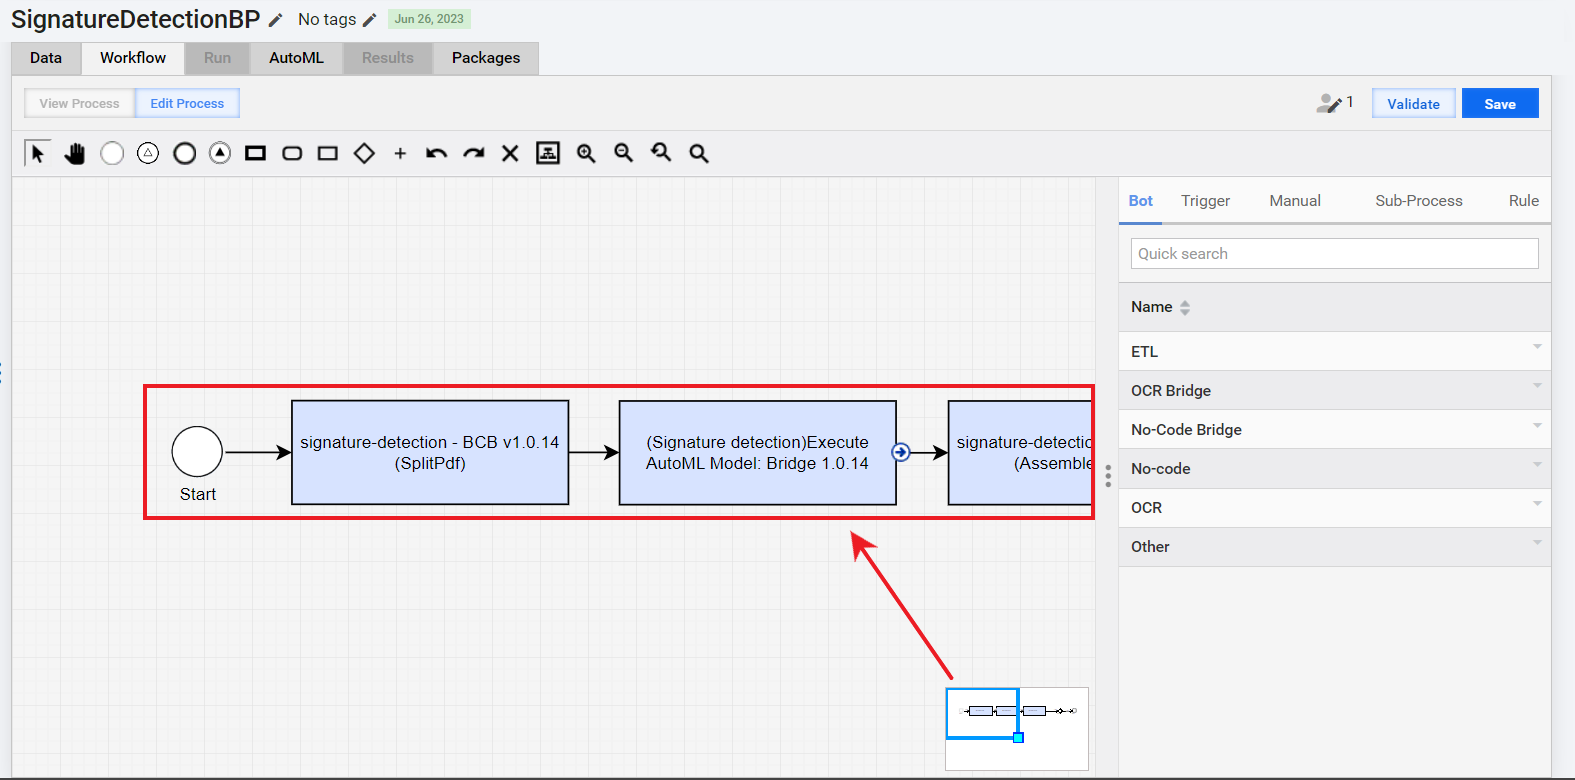The image size is (1575, 780).
Task: Select the Rule palette tab
Action: point(1524,201)
